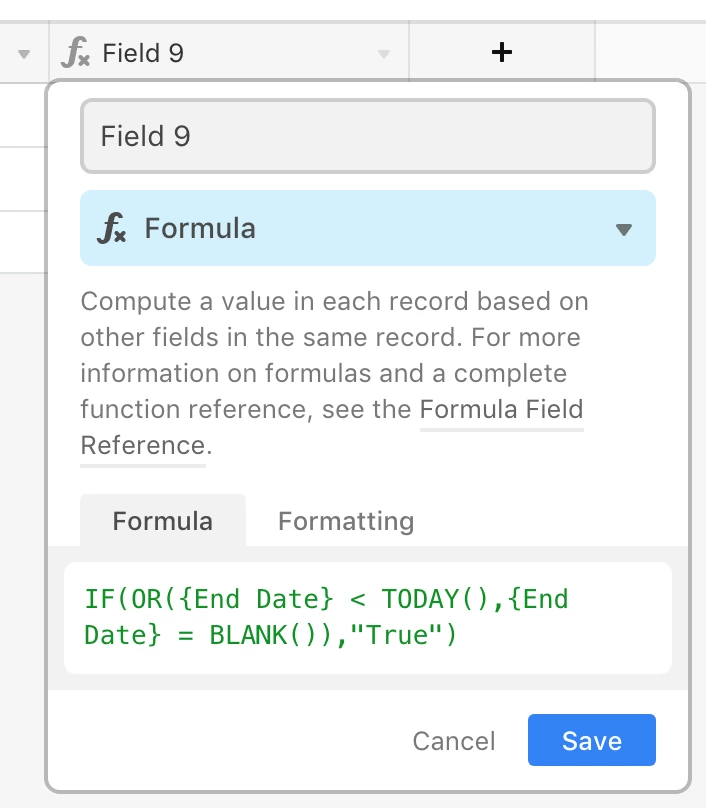
Task: Save the formula field
Action: coord(592,740)
